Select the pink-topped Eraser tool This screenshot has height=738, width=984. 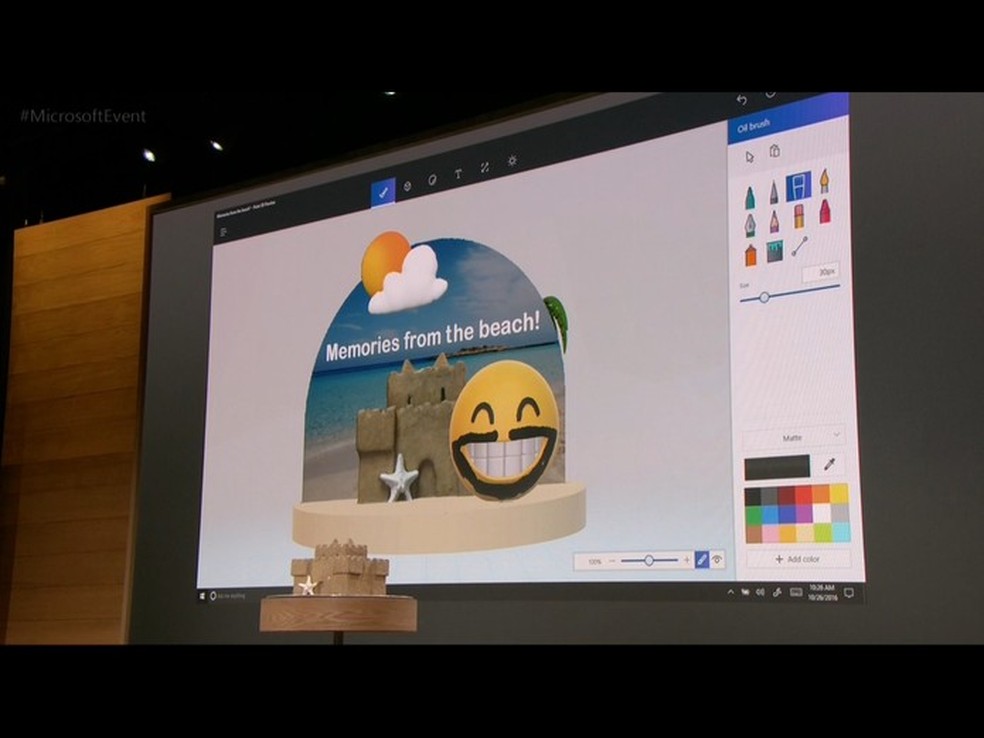(799, 216)
